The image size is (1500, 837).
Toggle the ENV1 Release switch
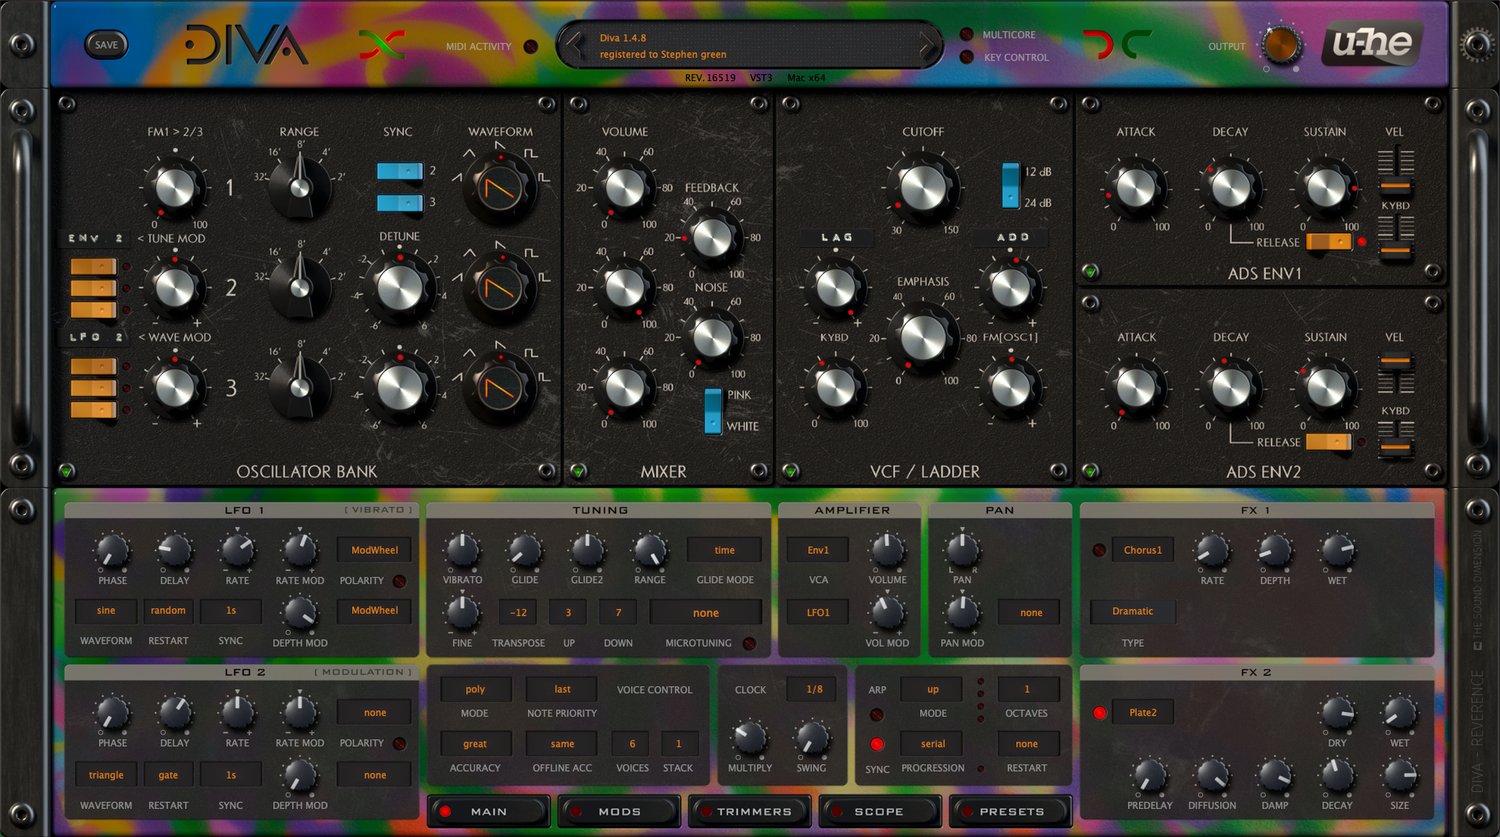(1328, 241)
